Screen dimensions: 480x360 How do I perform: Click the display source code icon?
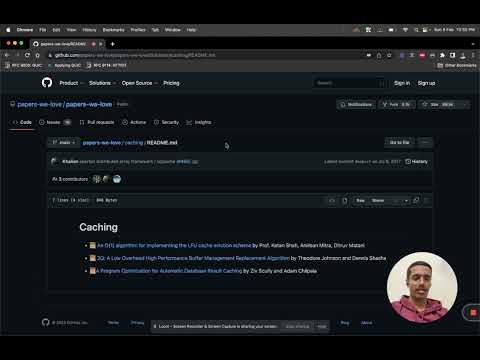[x=332, y=200]
